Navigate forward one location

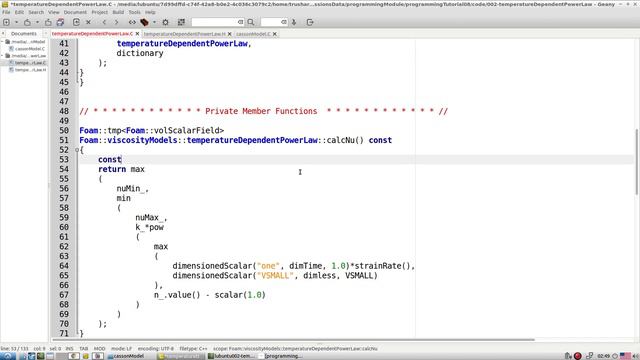coord(116,22)
